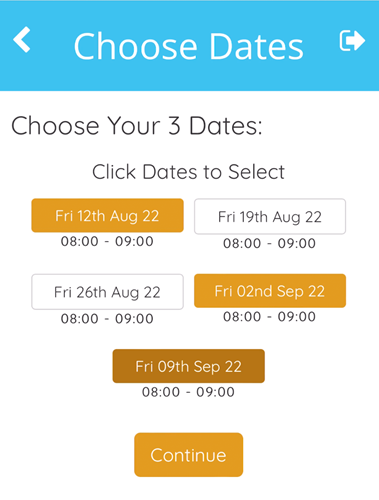The image size is (379, 500).
Task: Click the 09:00 end time under Fri 19th Aug 22
Action: pyautogui.click(x=297, y=243)
